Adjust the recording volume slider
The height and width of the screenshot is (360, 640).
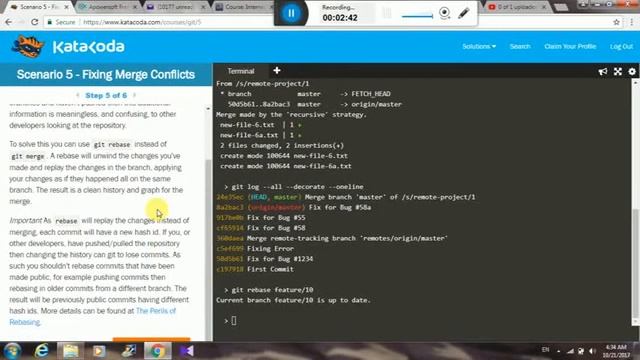point(417,16)
